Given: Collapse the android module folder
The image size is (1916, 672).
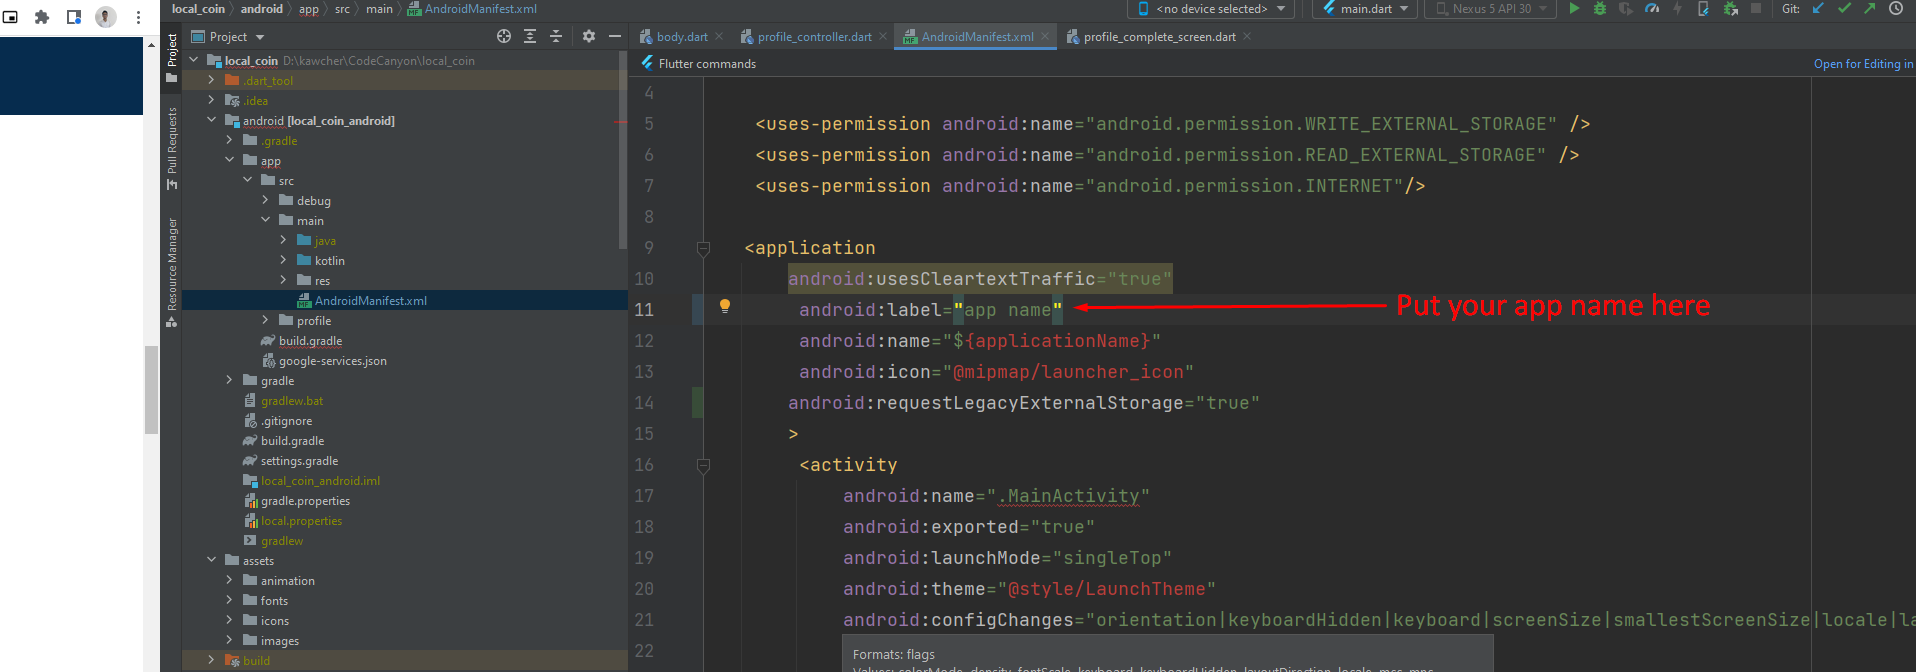Looking at the screenshot, I should coord(211,120).
